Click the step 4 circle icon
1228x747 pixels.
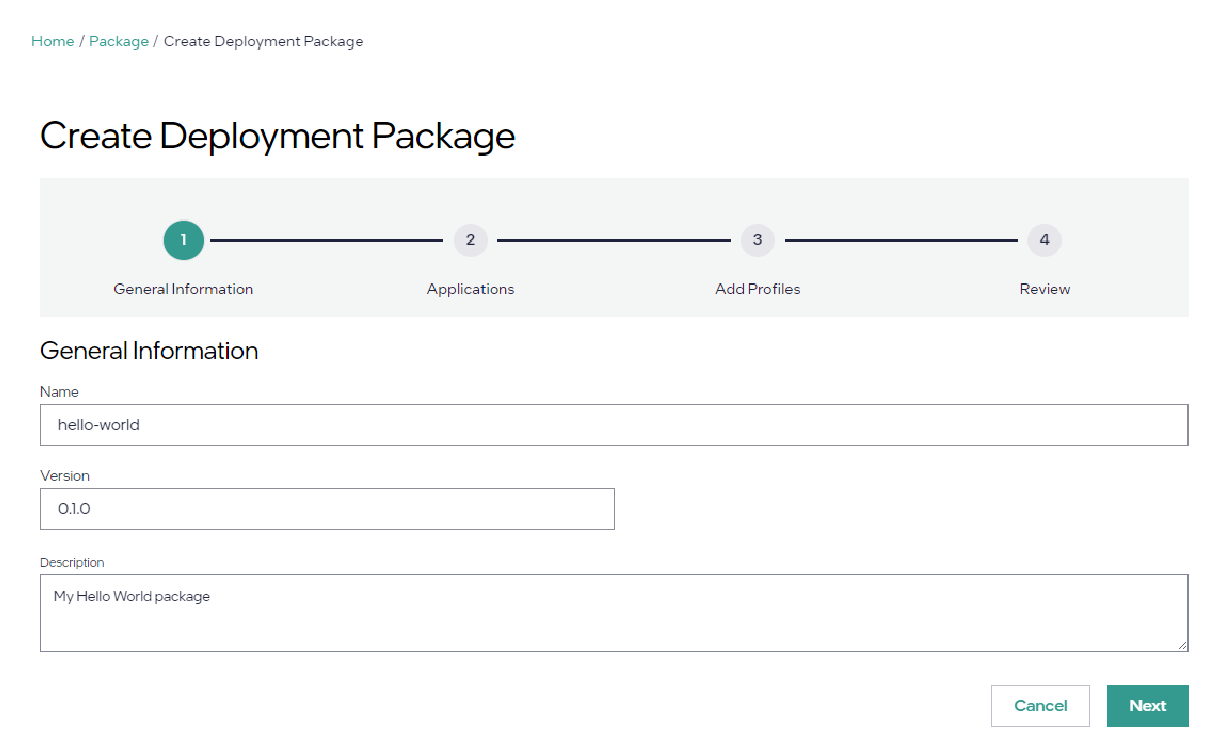1044,240
